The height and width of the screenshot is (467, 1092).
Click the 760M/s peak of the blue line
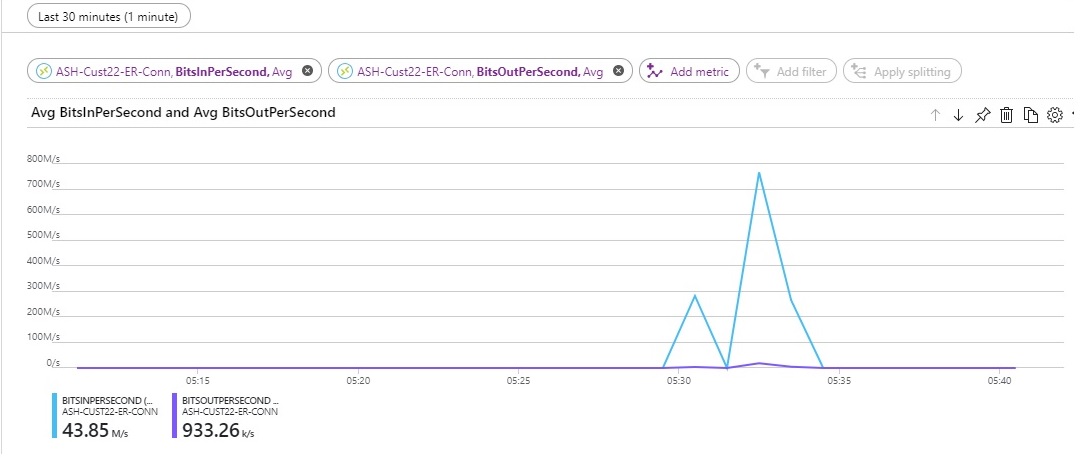[x=759, y=173]
